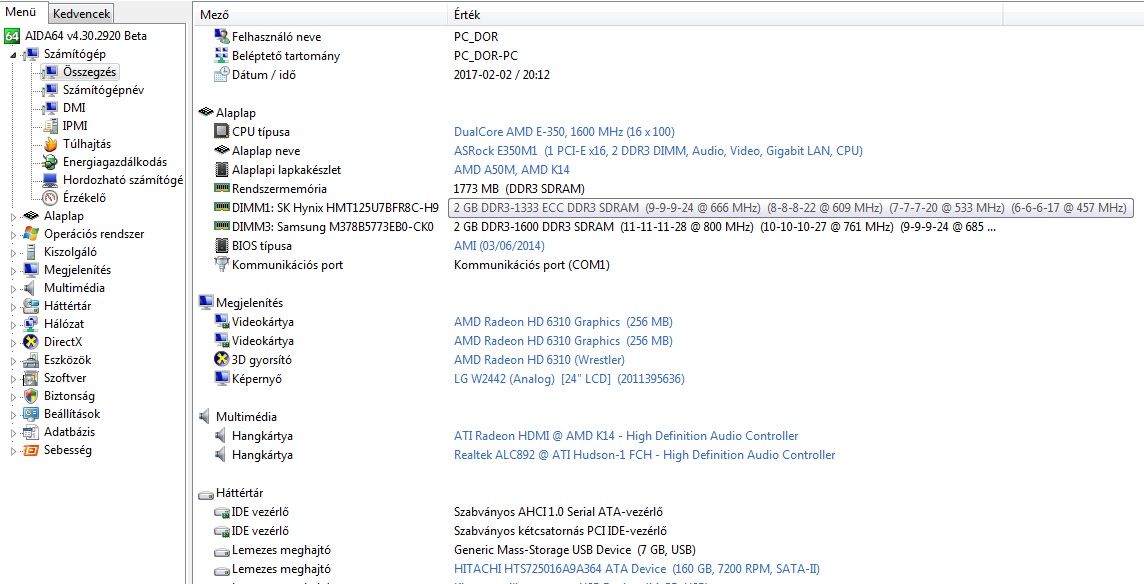Viewport: 1144px width, 584px height.
Task: Click the Hálózat network icon
Action: (x=31, y=323)
